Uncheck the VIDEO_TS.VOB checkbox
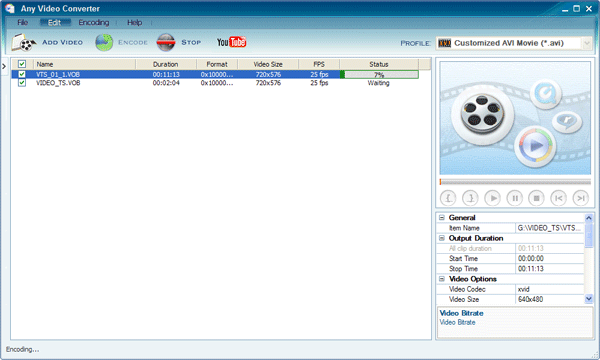This screenshot has width=600, height=360. pos(22,83)
